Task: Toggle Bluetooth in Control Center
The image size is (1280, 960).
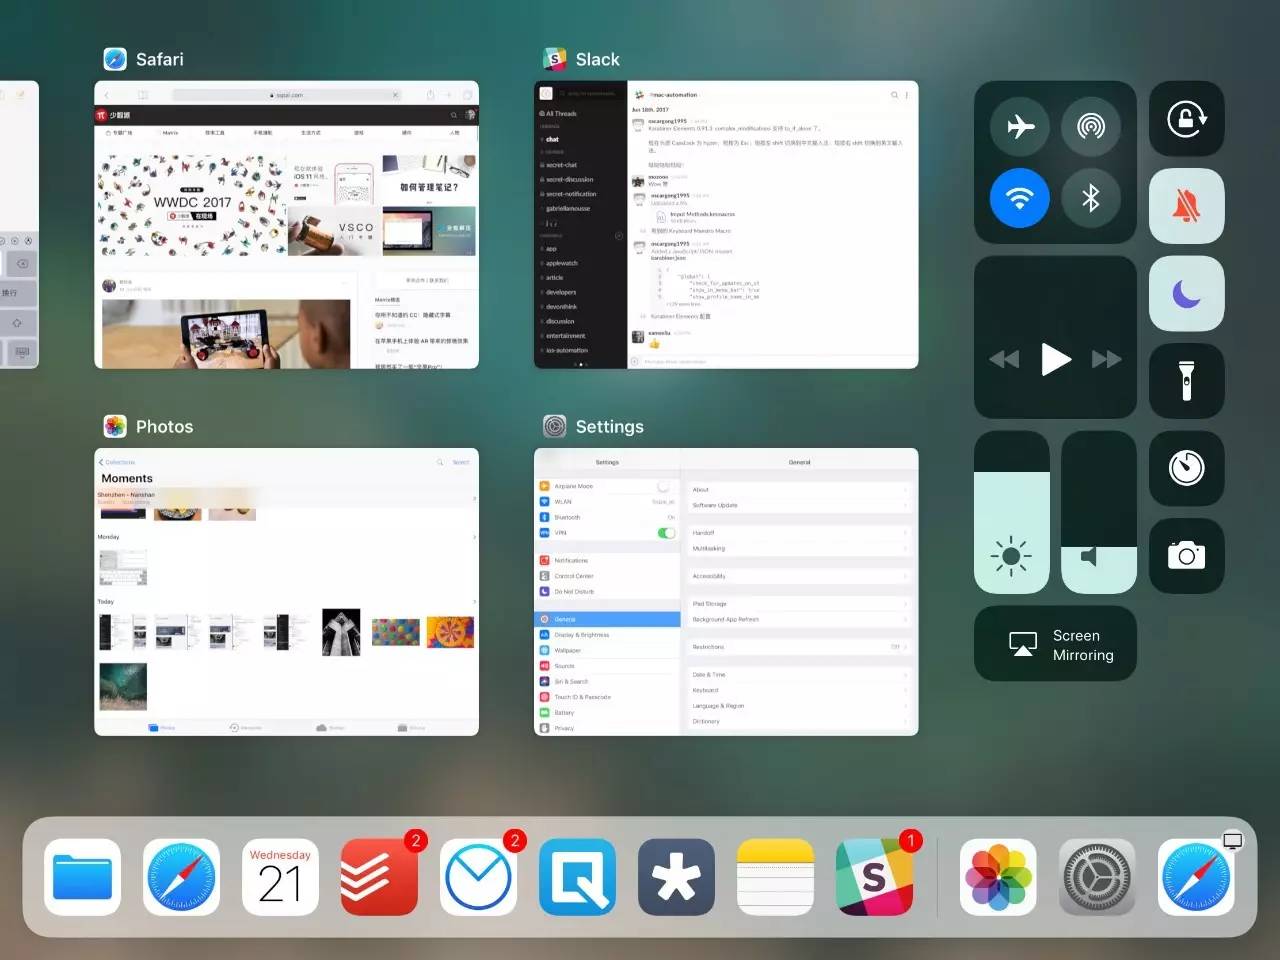Action: click(1091, 198)
